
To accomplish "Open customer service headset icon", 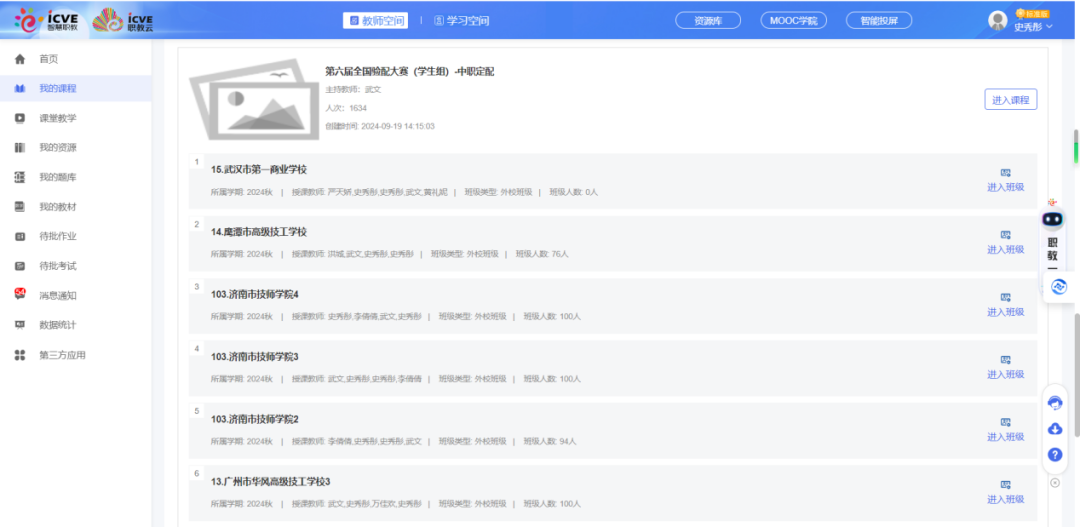I will (1055, 403).
